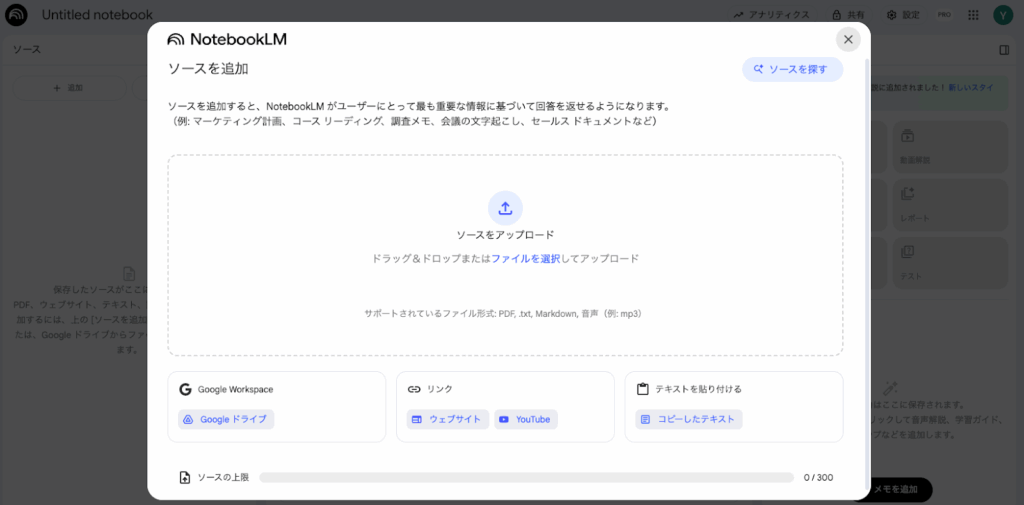Click the ソースを探す button
The height and width of the screenshot is (505, 1024).
[792, 69]
